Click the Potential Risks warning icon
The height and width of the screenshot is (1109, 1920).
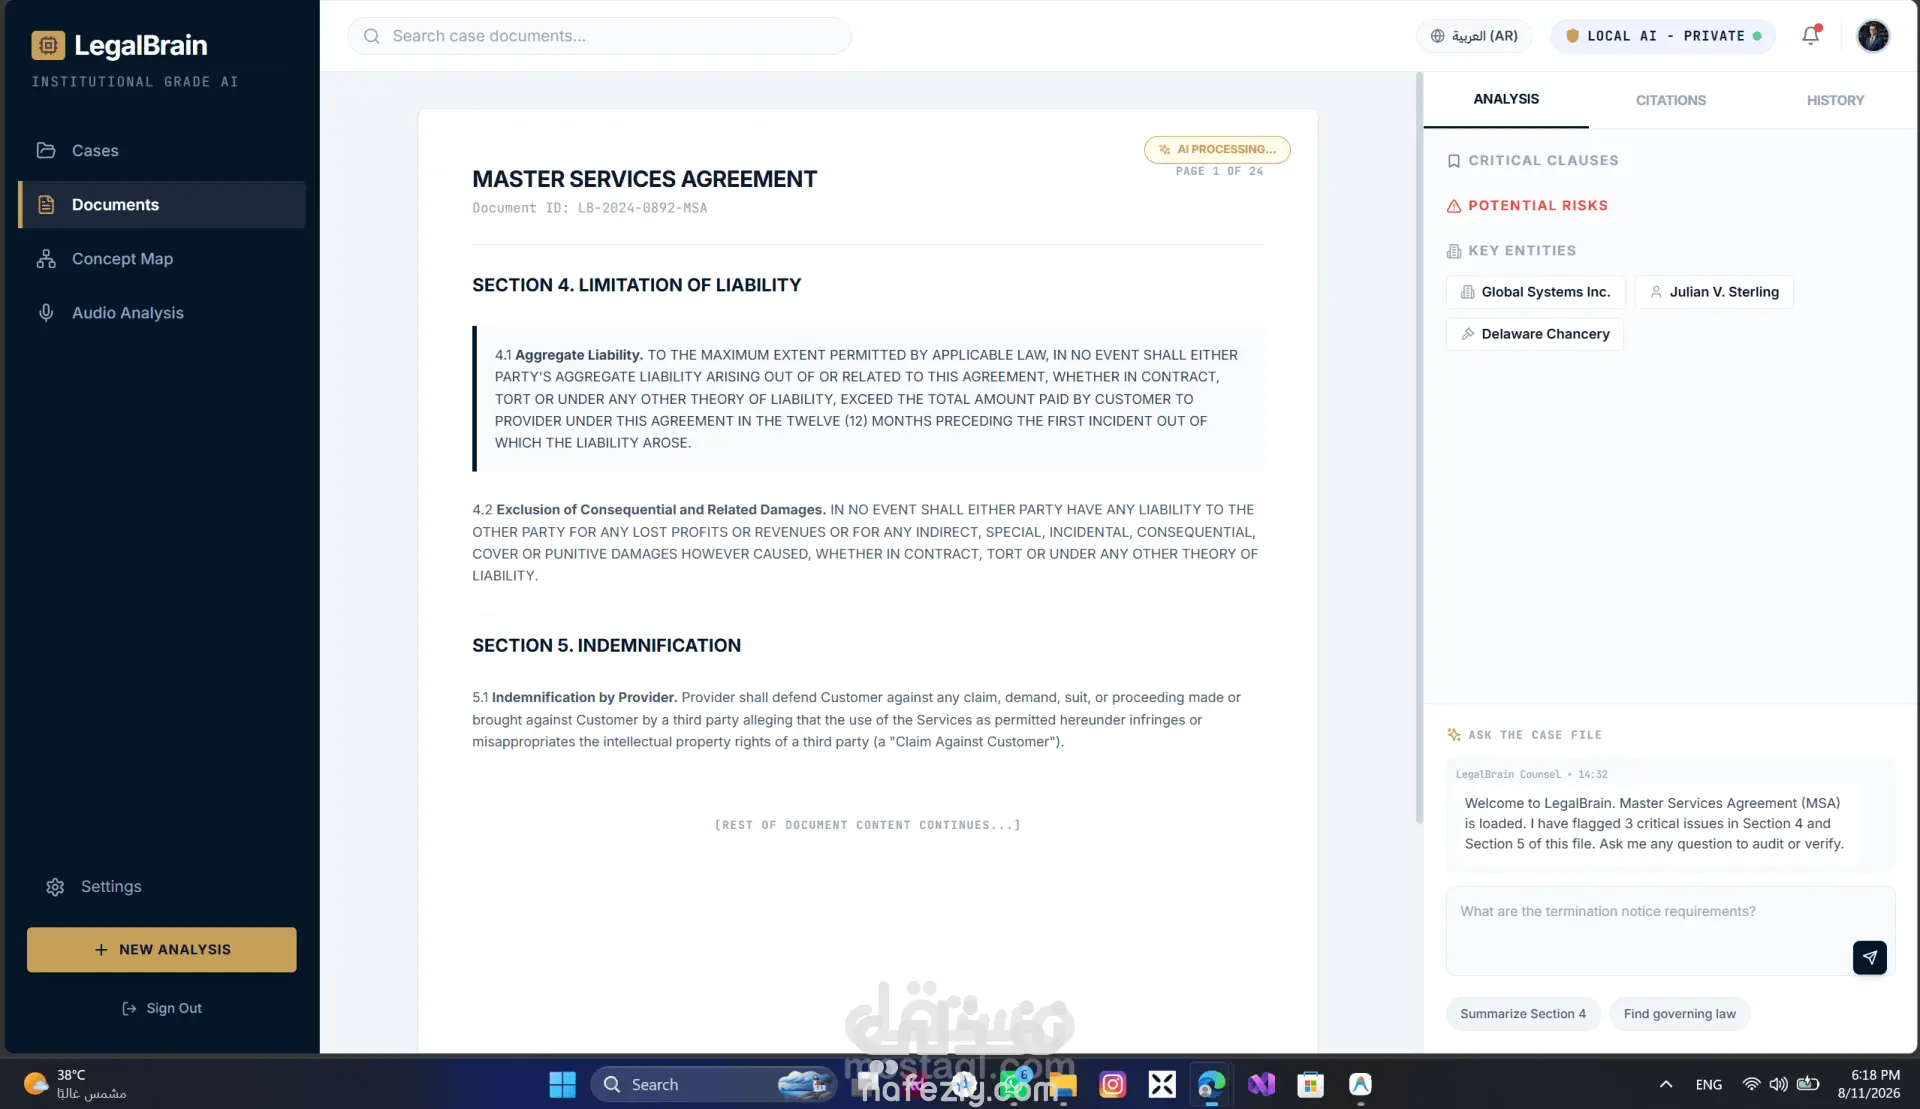(x=1454, y=206)
